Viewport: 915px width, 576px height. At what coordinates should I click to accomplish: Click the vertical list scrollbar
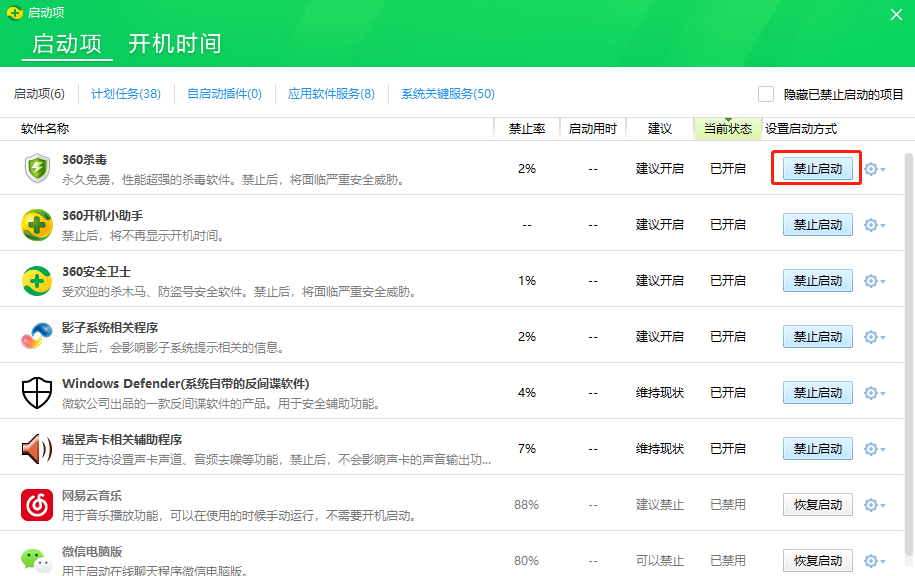909,354
